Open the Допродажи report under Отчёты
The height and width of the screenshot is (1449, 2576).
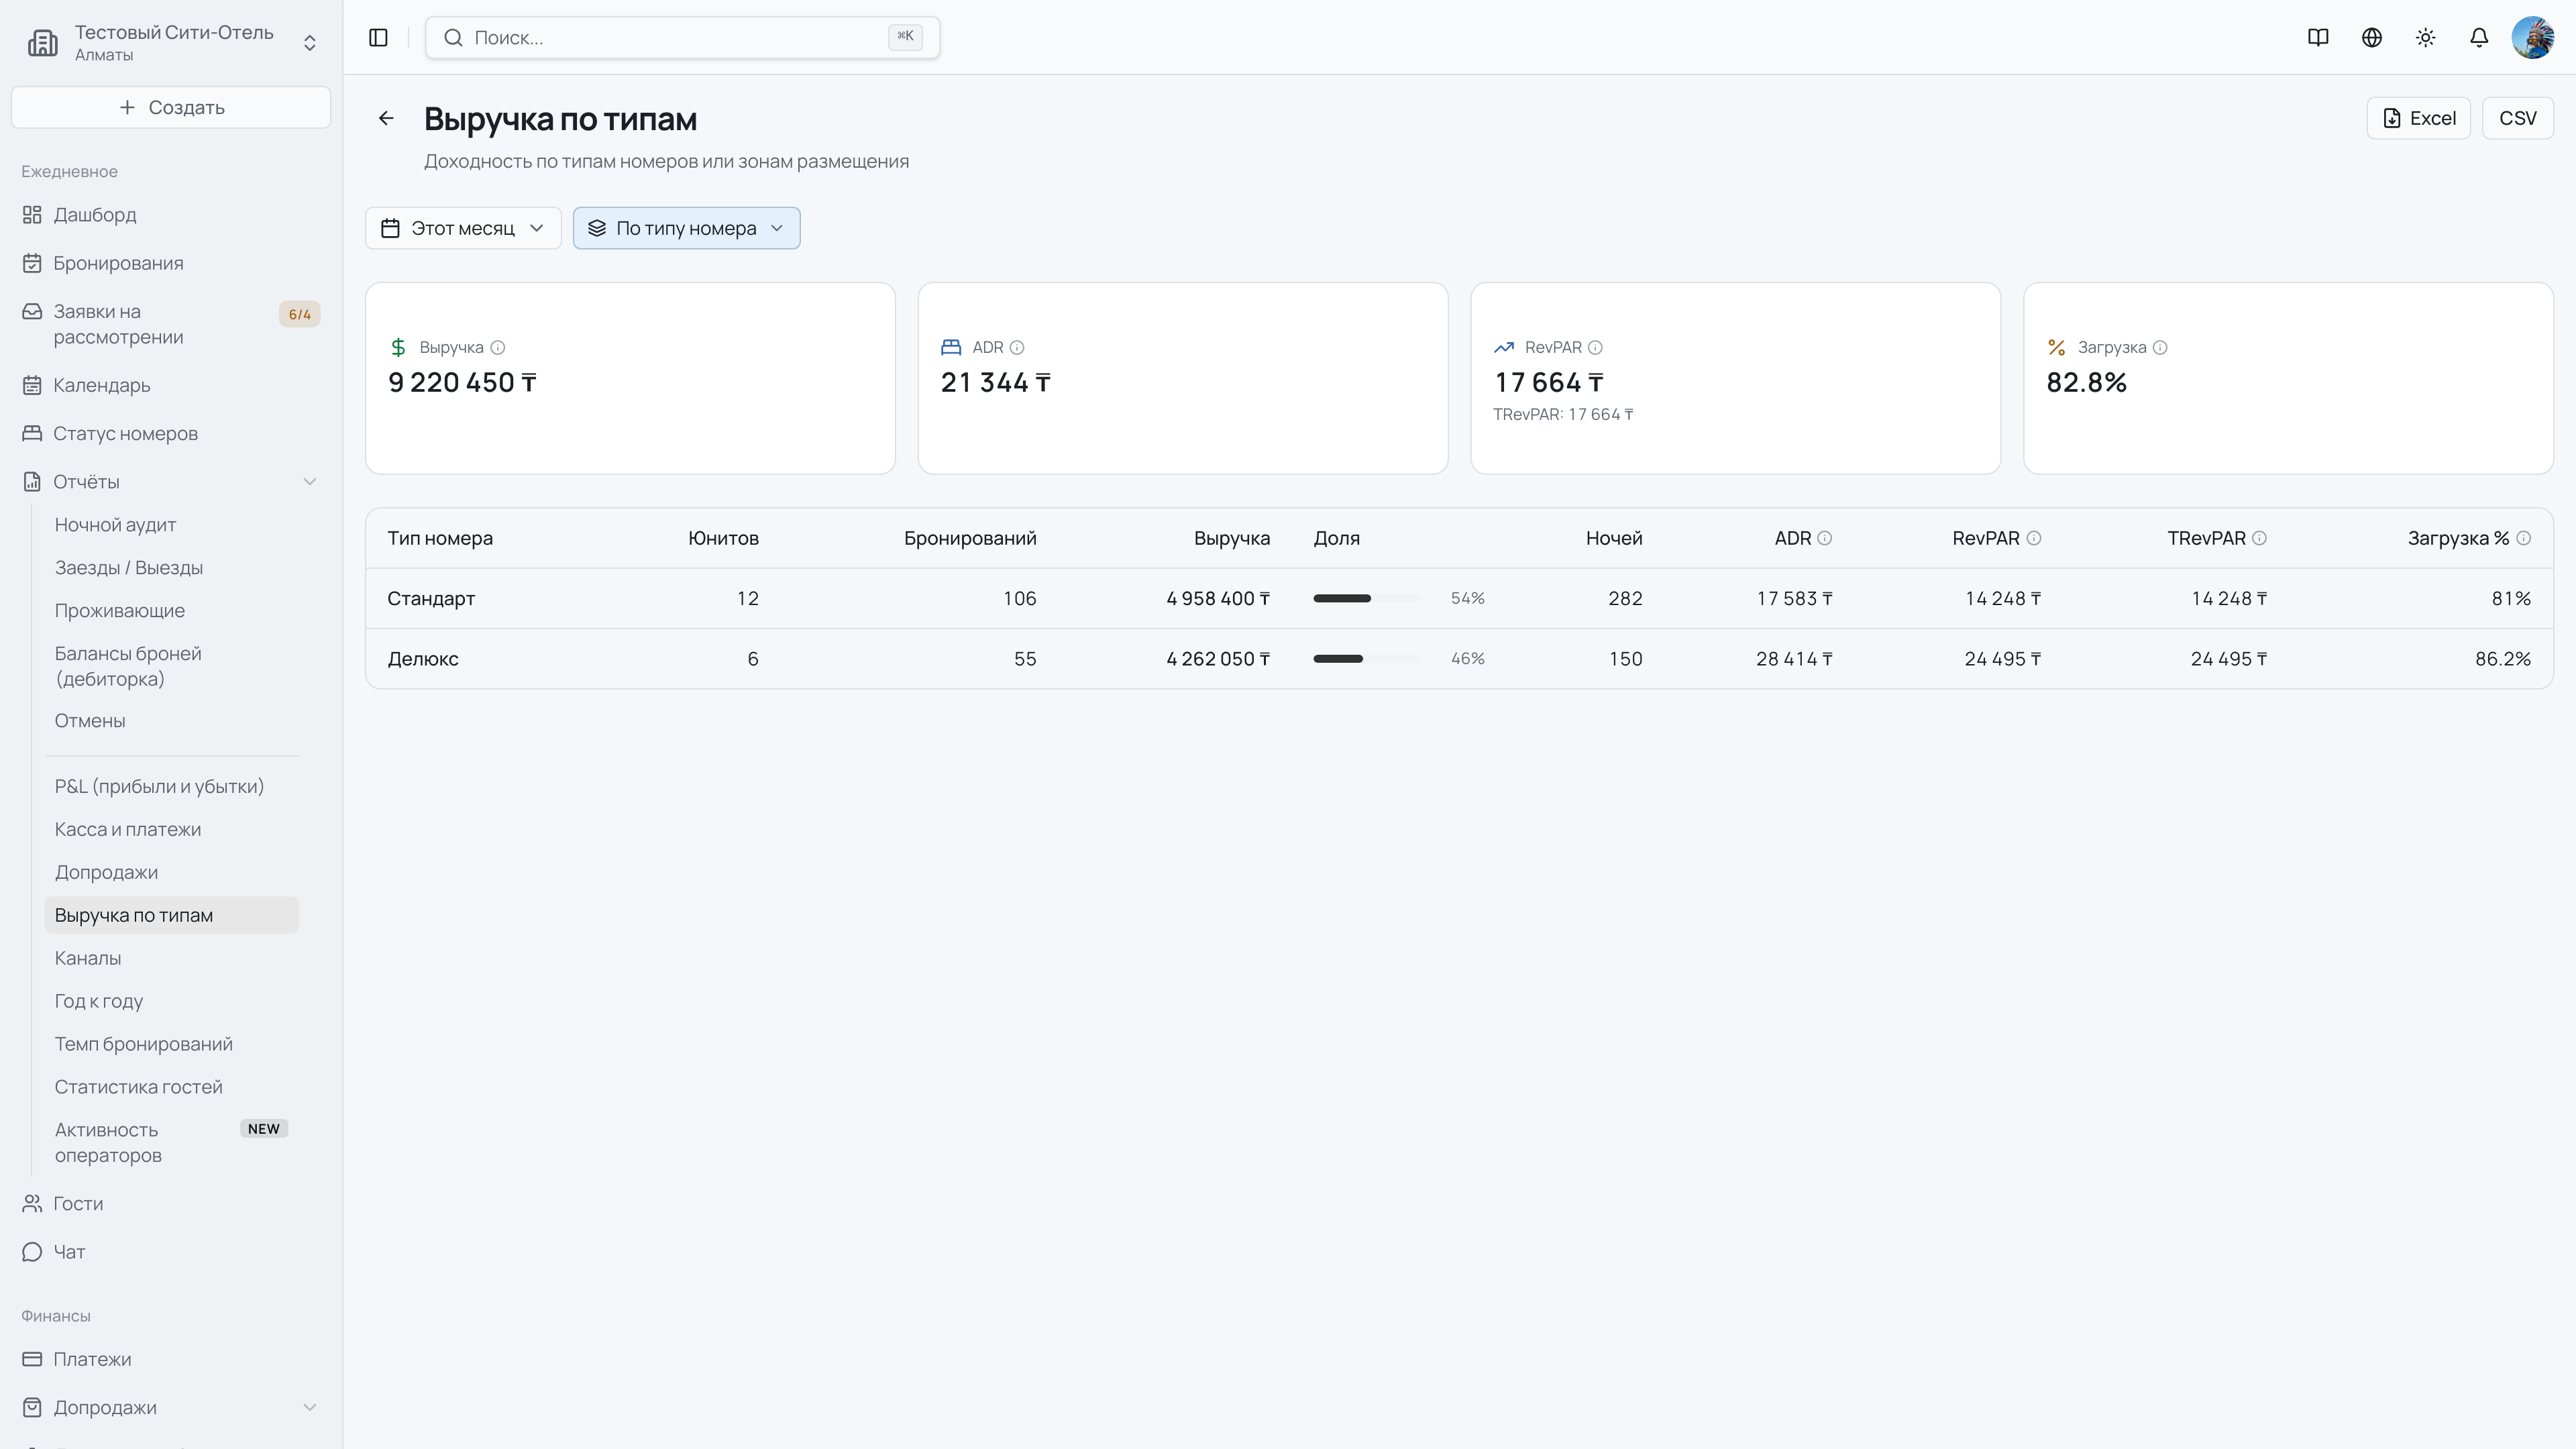coord(171,872)
